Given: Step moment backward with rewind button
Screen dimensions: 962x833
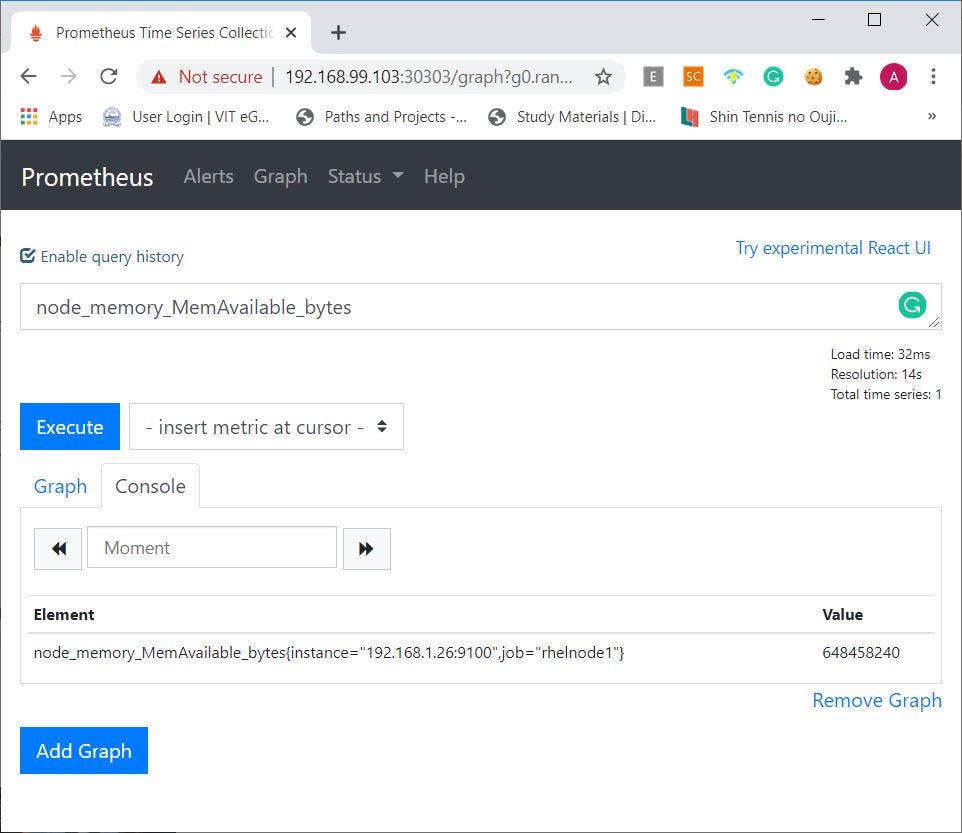Looking at the screenshot, I should [x=58, y=548].
